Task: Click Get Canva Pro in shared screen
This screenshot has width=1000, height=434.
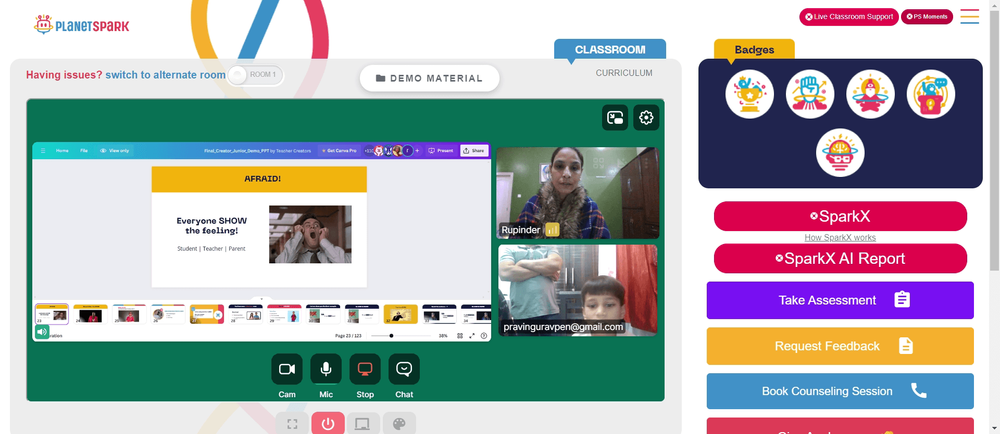Action: point(338,151)
